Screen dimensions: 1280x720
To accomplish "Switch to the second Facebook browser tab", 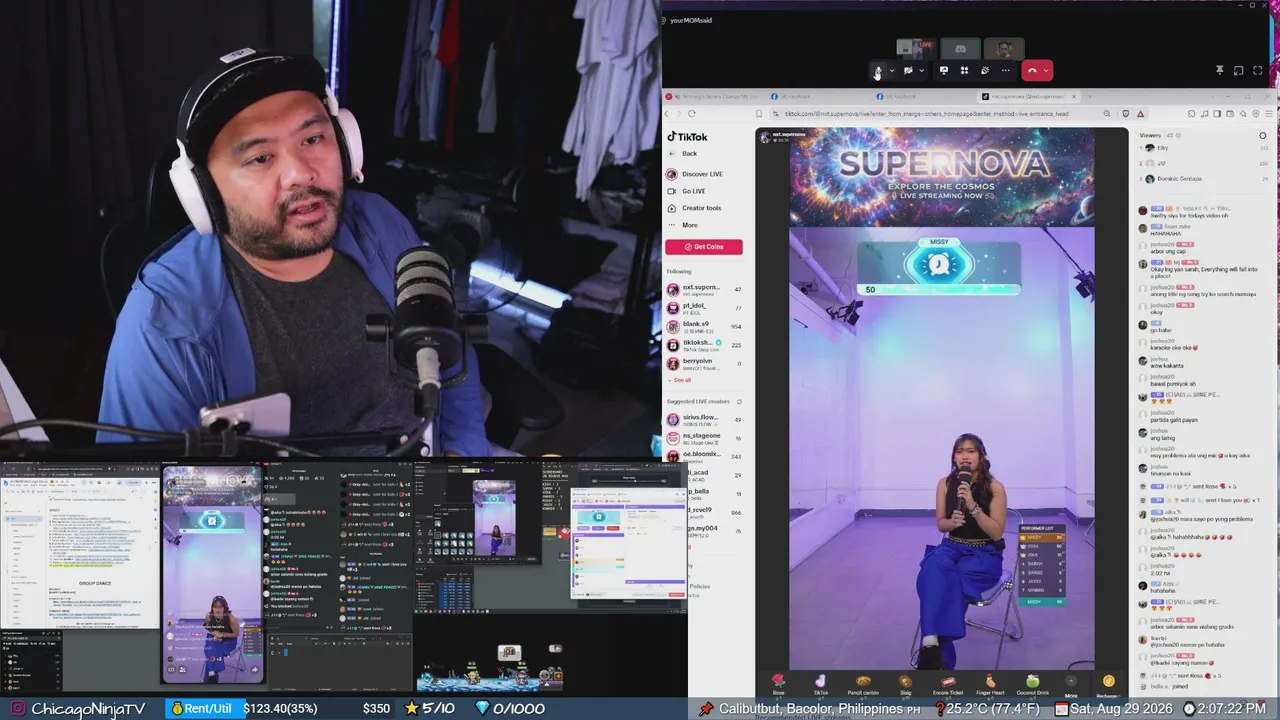I will point(920,97).
